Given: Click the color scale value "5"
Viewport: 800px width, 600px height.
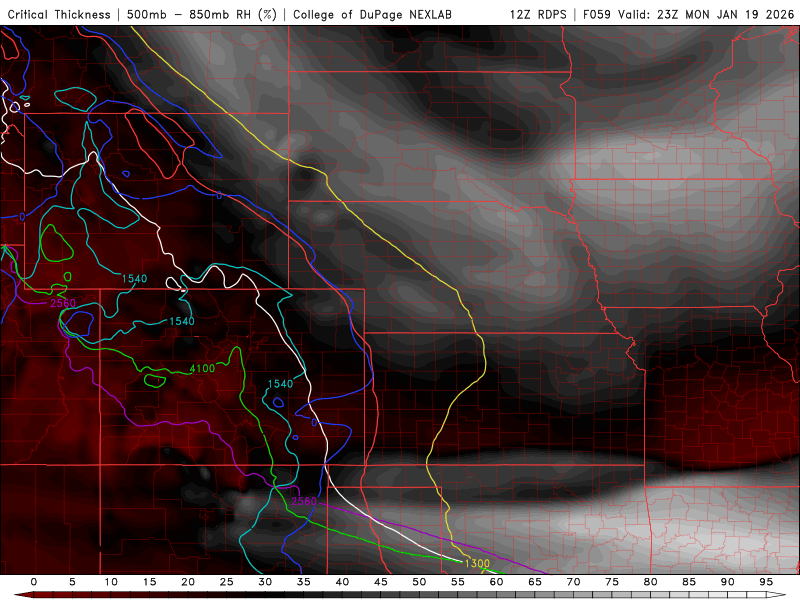Looking at the screenshot, I should [72, 582].
